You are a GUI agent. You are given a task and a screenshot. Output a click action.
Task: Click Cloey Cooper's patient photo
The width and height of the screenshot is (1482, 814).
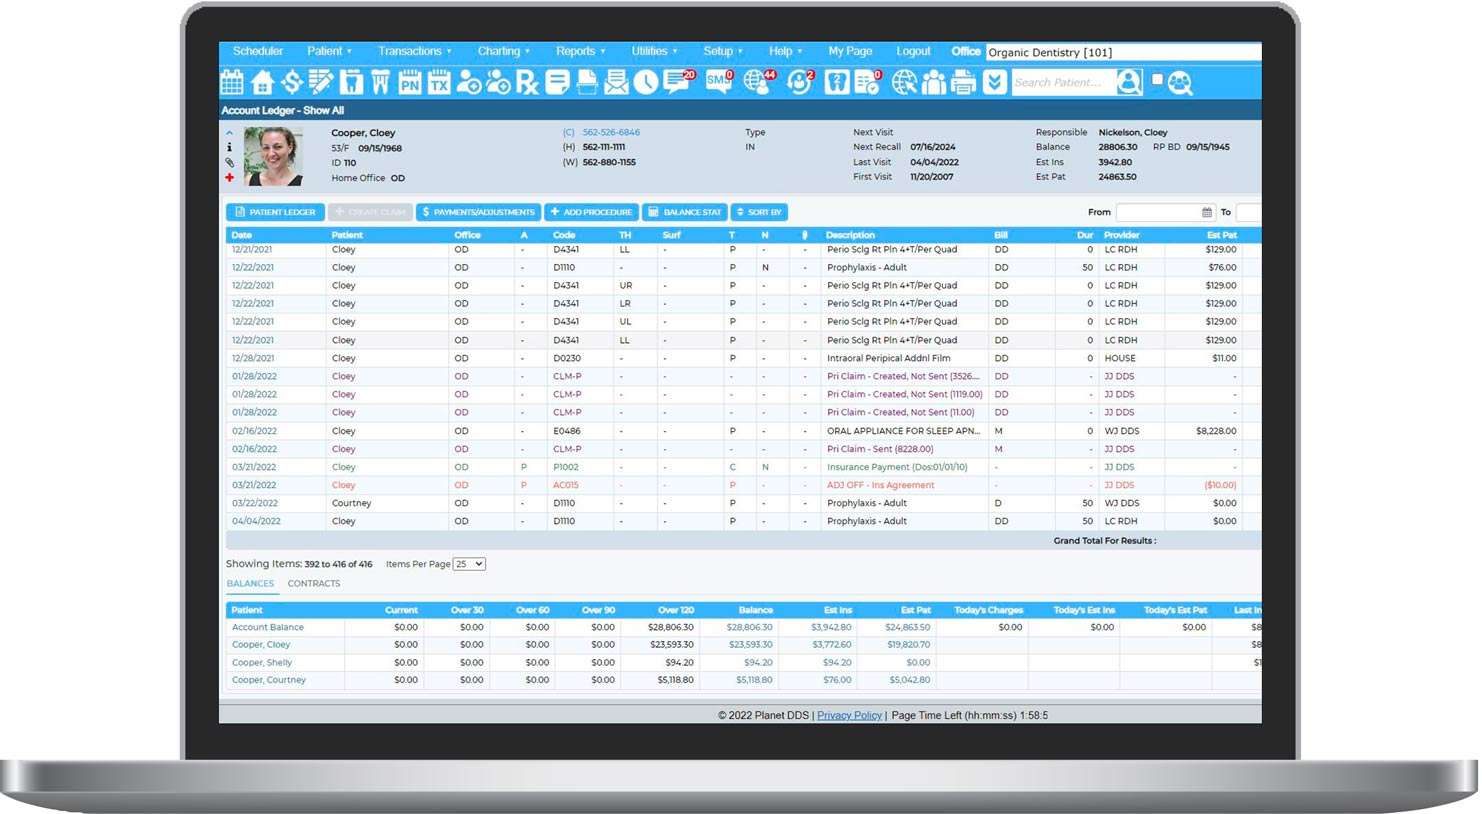[x=273, y=156]
